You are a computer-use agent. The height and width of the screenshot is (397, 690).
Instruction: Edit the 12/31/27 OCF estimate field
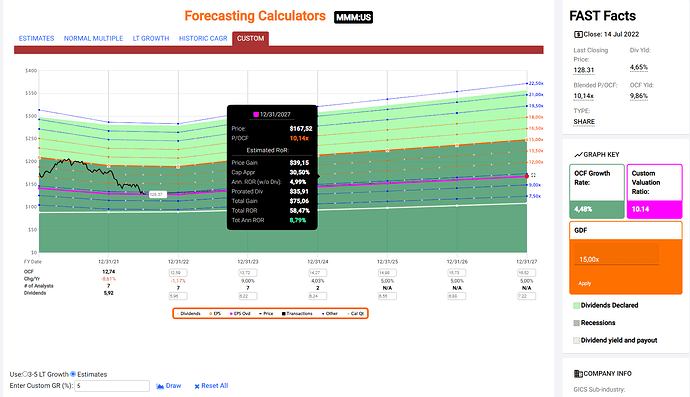527,273
